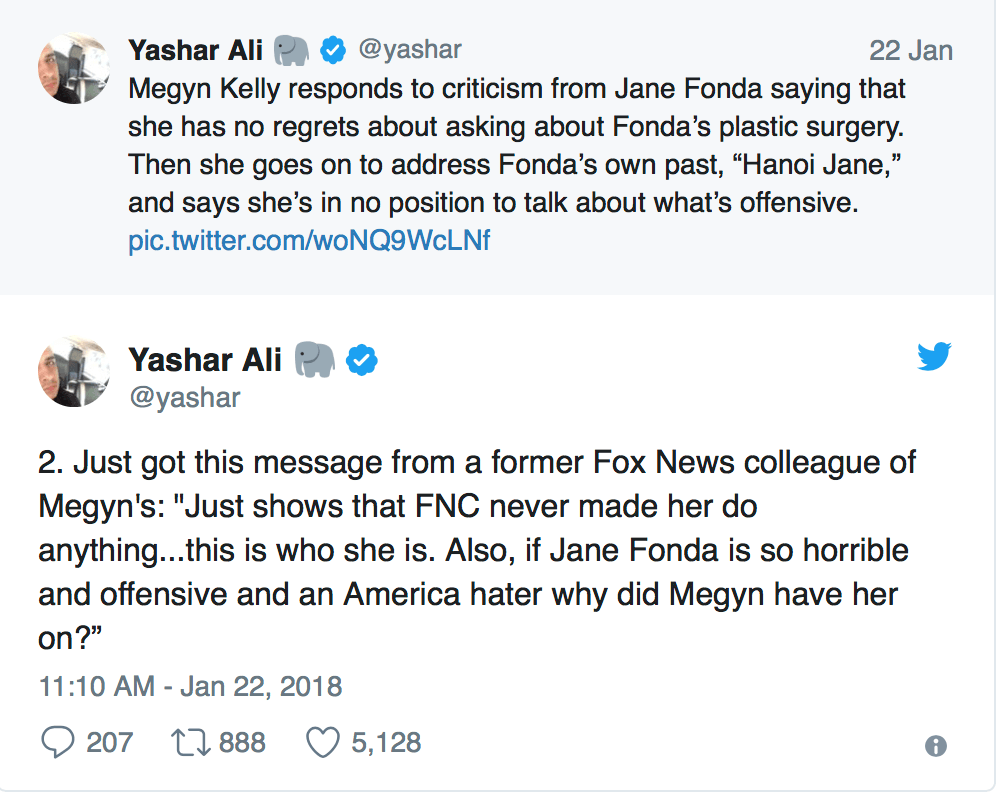Viewport: 1000px width, 794px height.
Task: Click the retweet arrows icon
Action: (190, 742)
